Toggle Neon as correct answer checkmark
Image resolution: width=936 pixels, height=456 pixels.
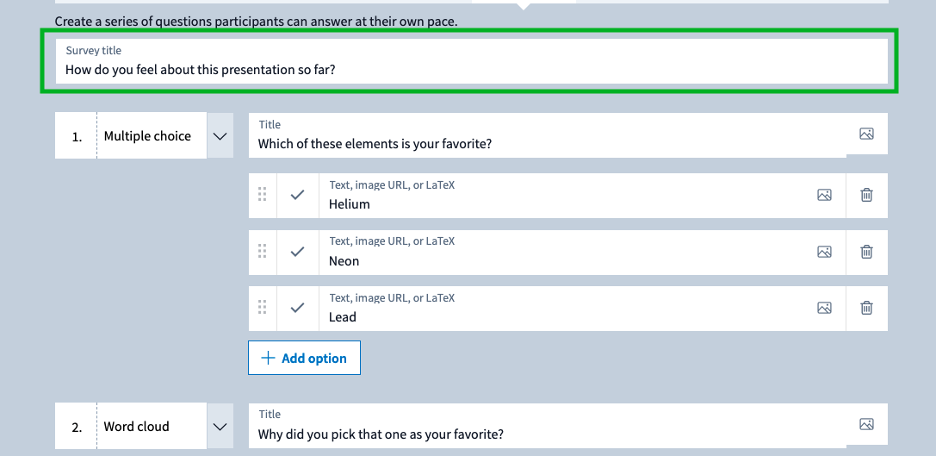coord(297,252)
